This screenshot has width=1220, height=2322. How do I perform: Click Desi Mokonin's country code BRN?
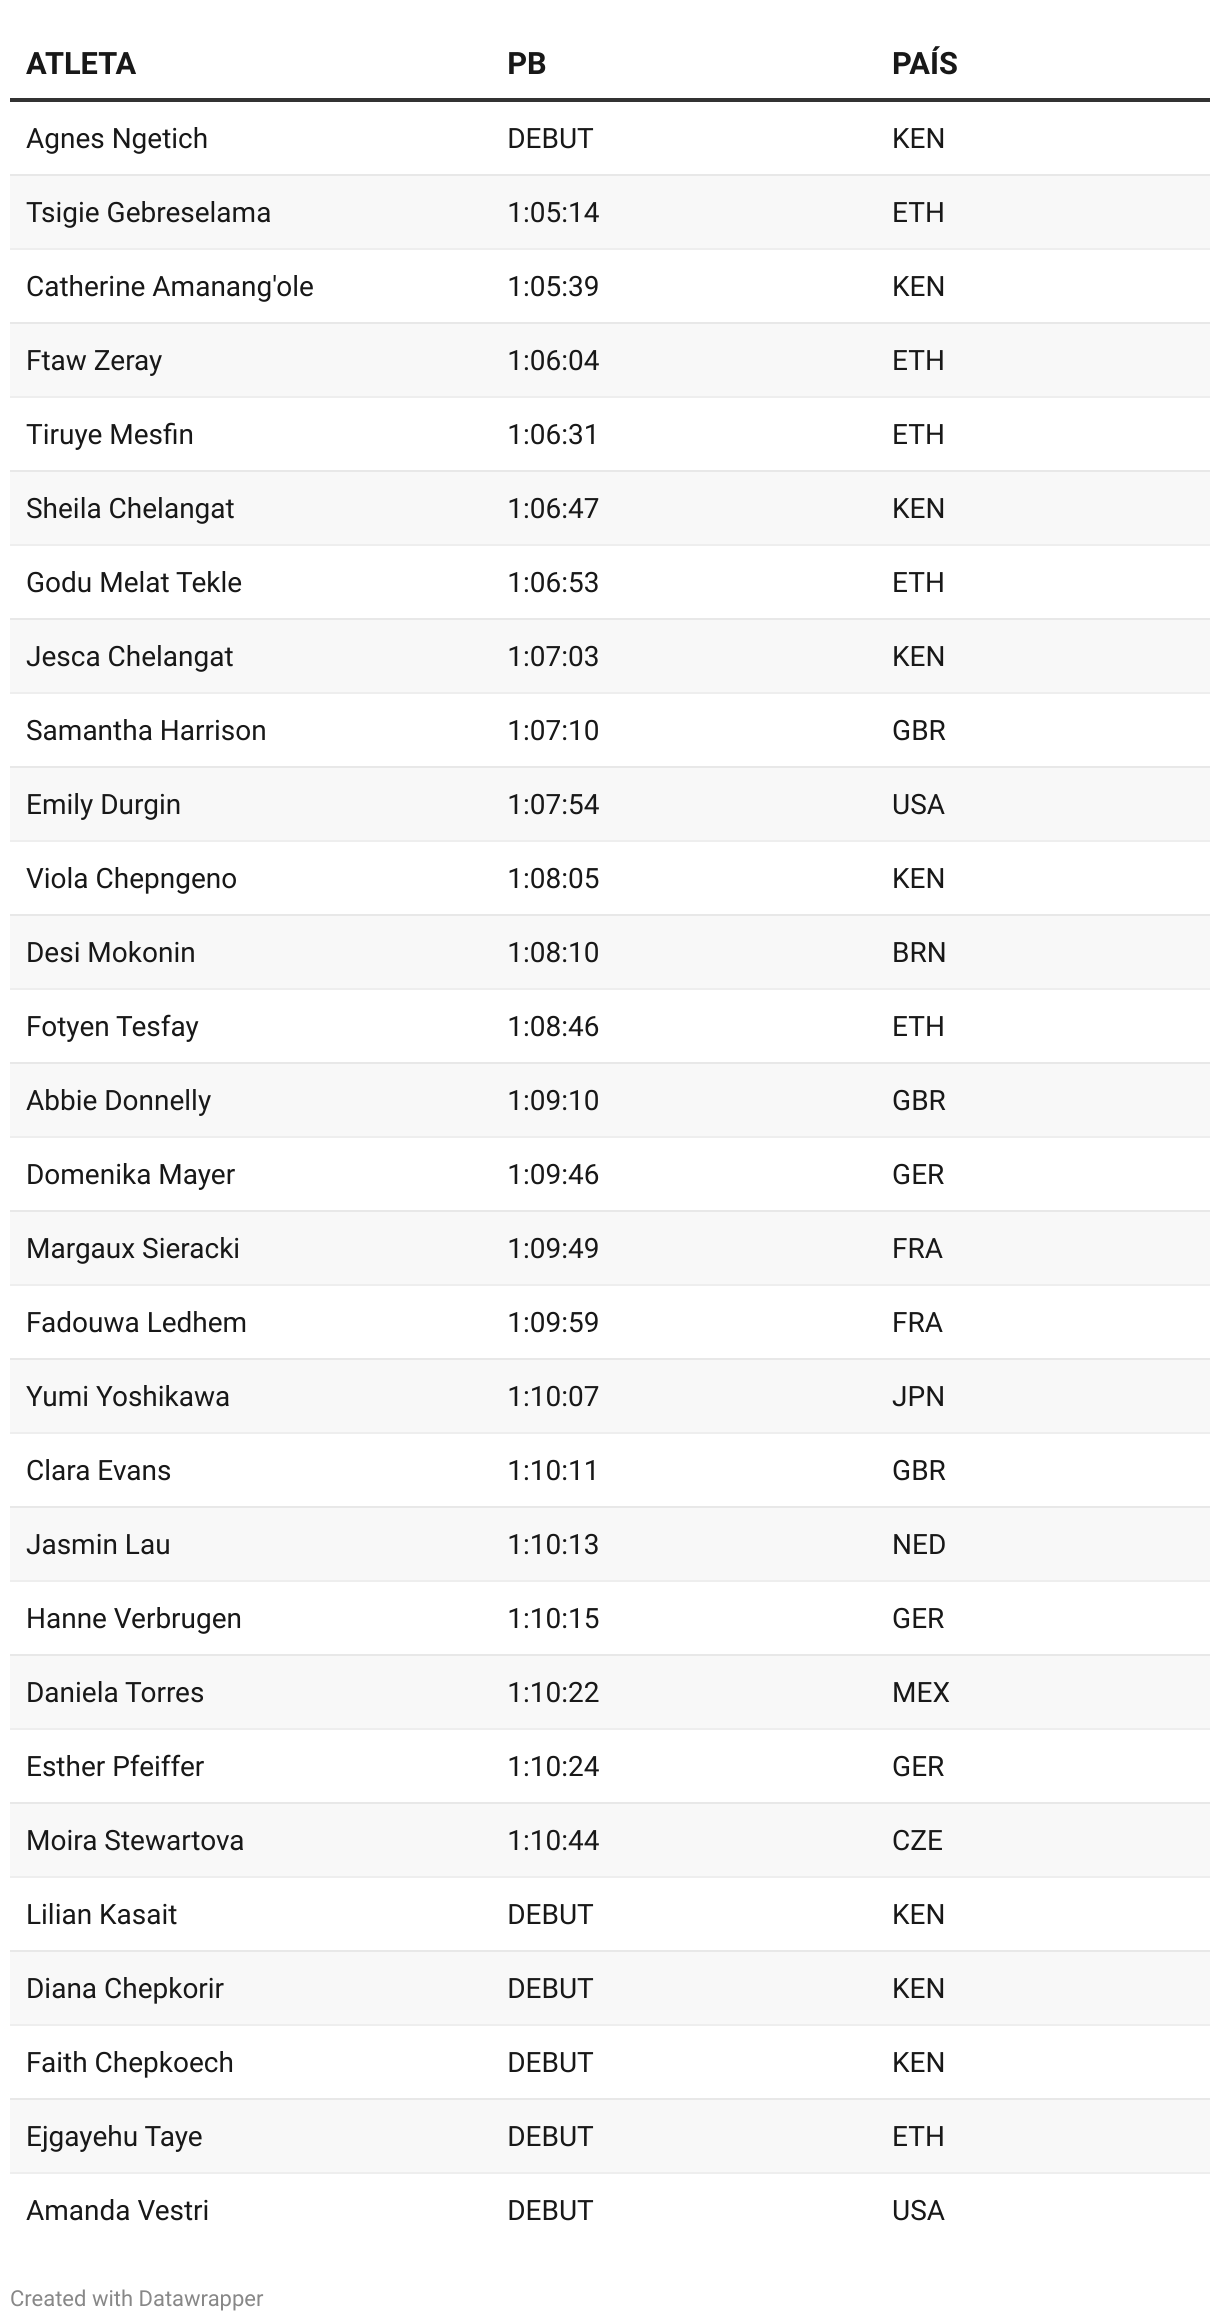[x=918, y=953]
